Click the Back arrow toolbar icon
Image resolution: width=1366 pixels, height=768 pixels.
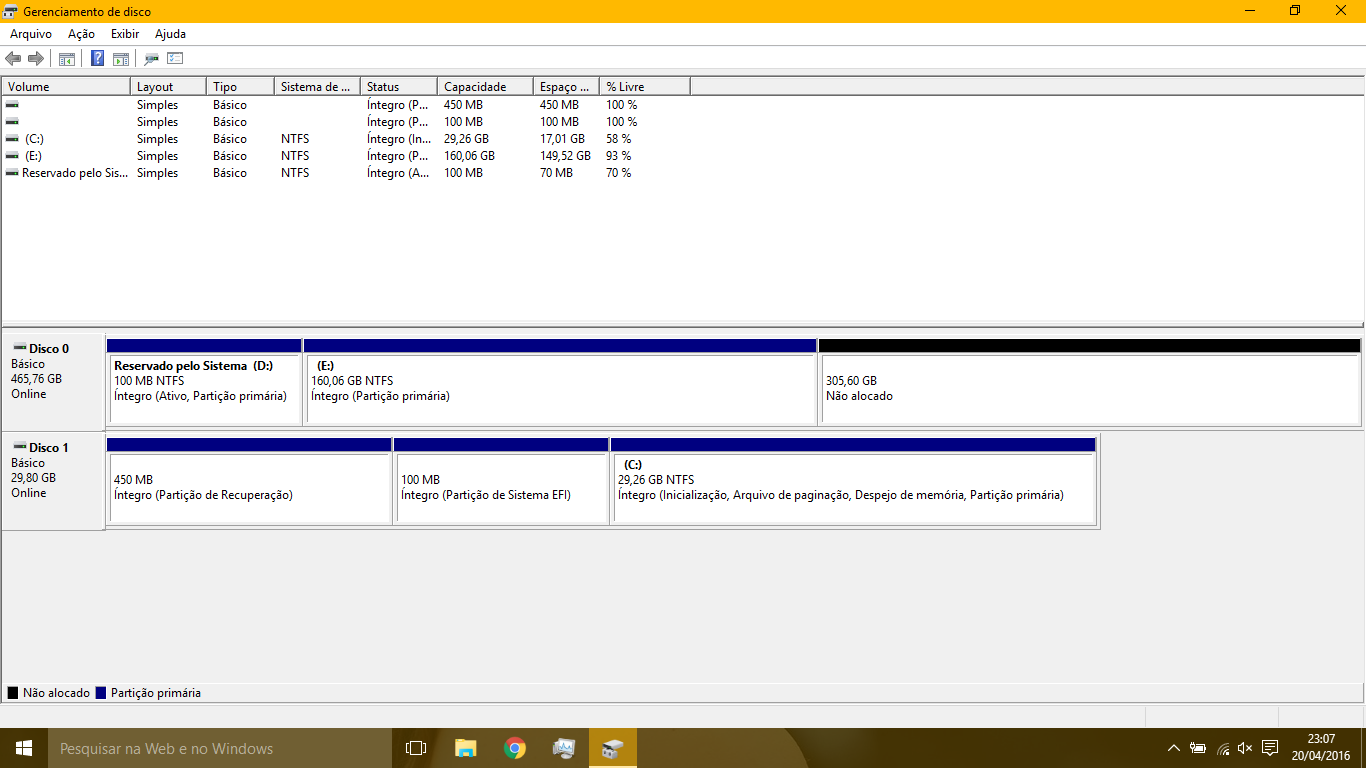click(x=13, y=58)
